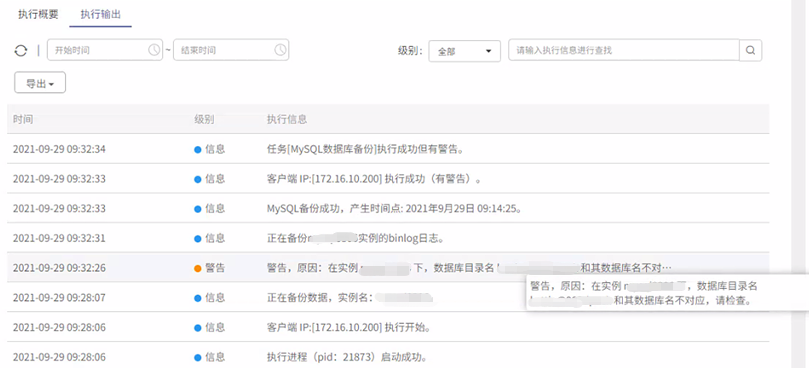Focus the 结束时间 input field
Viewport: 809px width, 368px height.
point(231,50)
